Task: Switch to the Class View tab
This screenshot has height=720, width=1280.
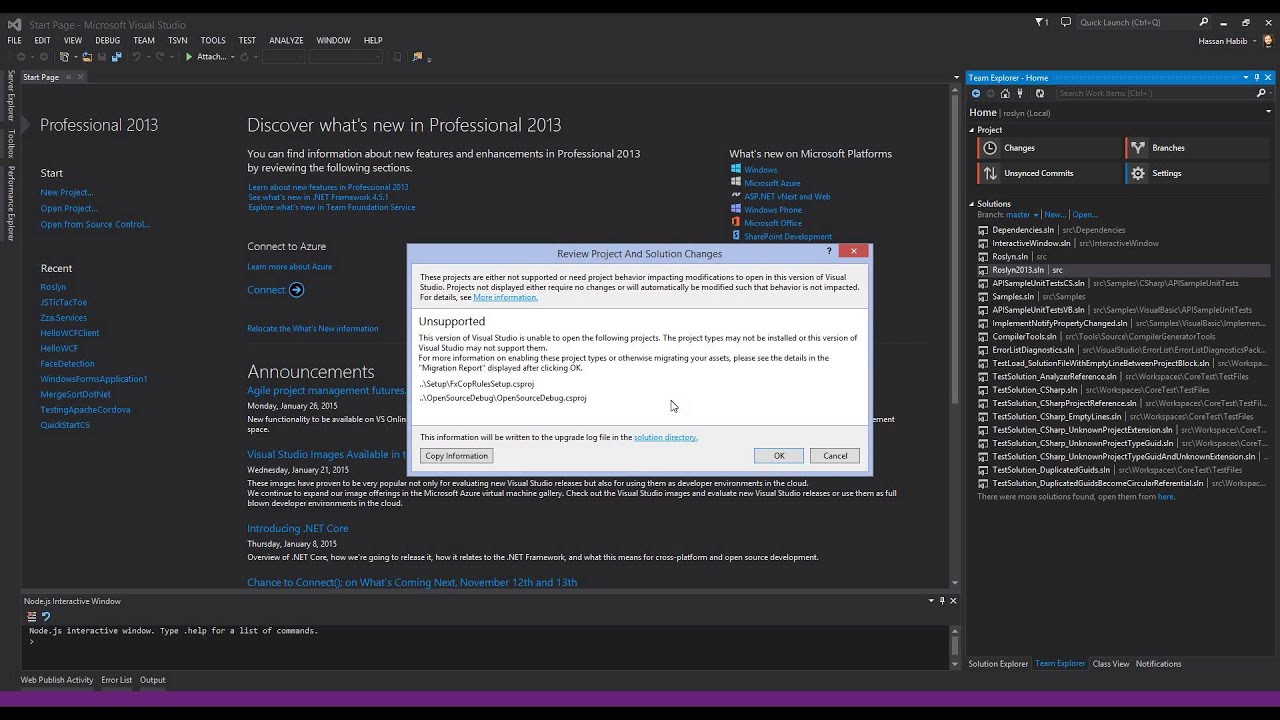Action: (1111, 664)
